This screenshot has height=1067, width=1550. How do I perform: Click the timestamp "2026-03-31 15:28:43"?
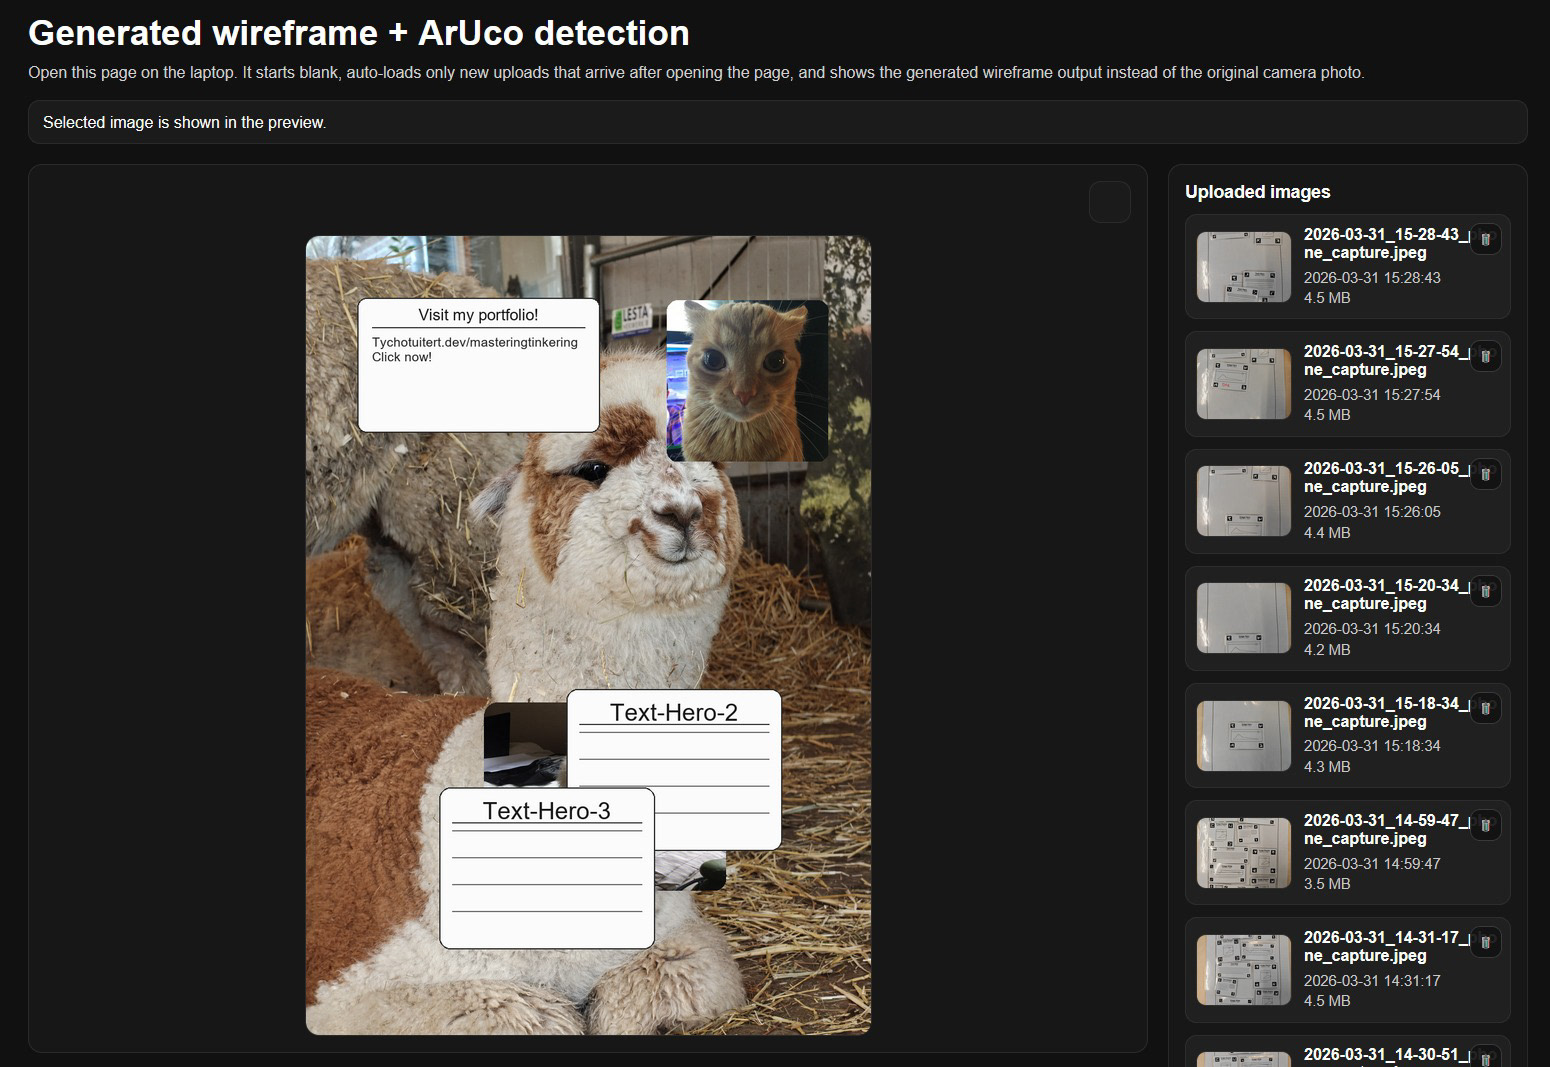point(1372,278)
